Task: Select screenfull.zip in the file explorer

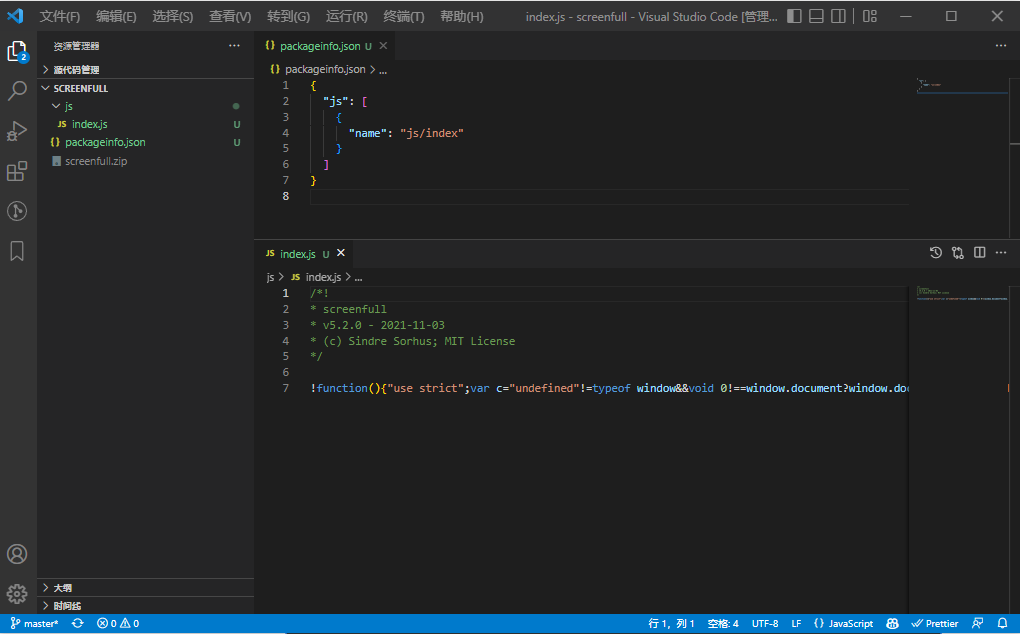Action: tap(96, 161)
